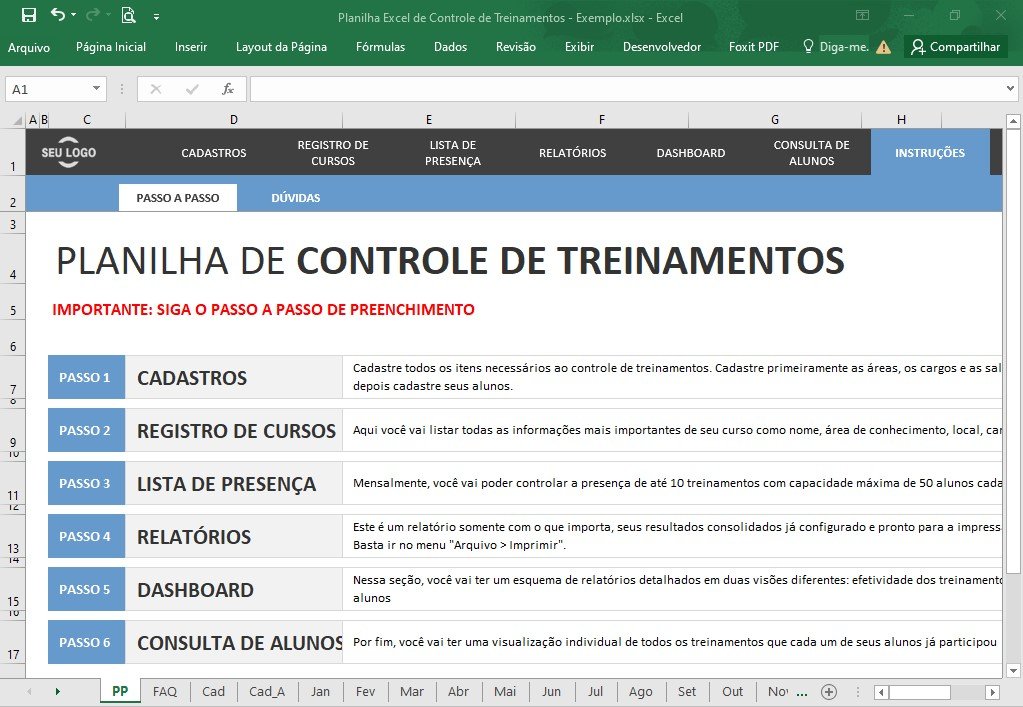Click the Save icon in quick access toolbar
The height and width of the screenshot is (707, 1023).
(x=29, y=15)
